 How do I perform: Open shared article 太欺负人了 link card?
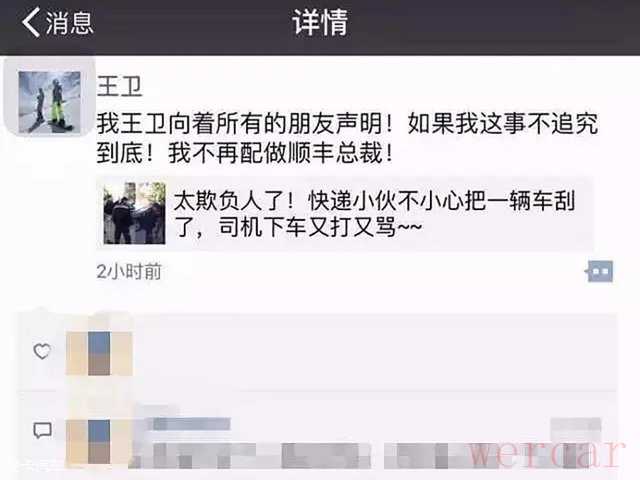[x=345, y=213]
